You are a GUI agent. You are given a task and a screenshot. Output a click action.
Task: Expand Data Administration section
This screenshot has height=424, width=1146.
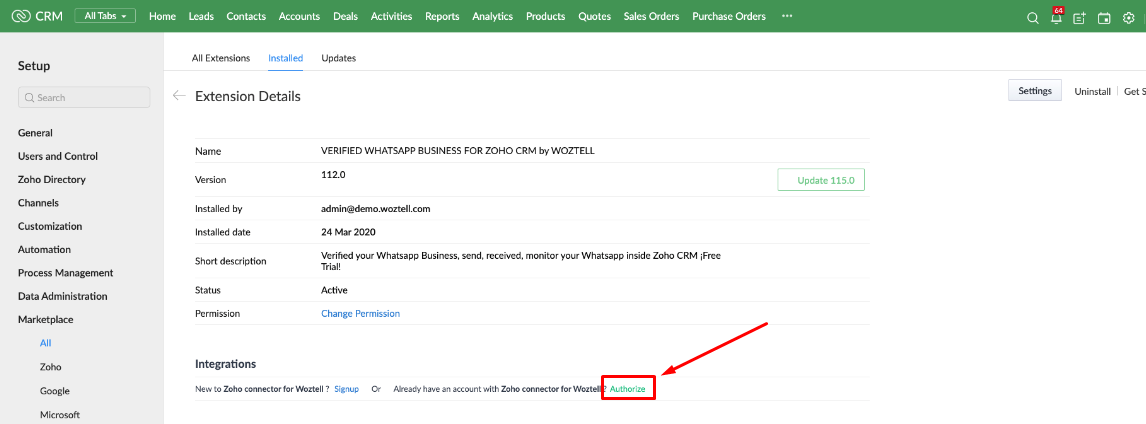(63, 296)
